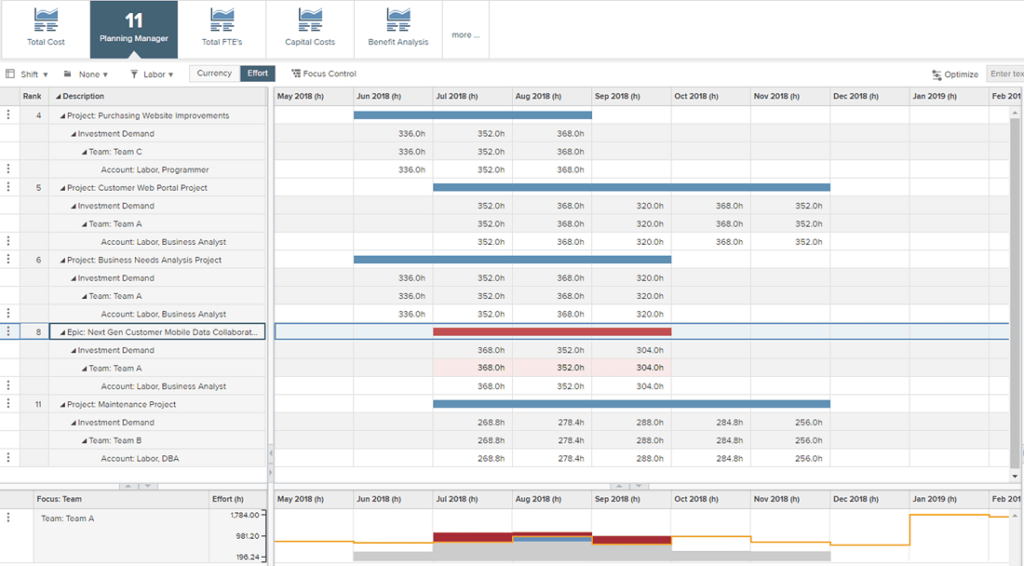Click the Focus Control icon
The image size is (1024, 566).
coord(296,74)
